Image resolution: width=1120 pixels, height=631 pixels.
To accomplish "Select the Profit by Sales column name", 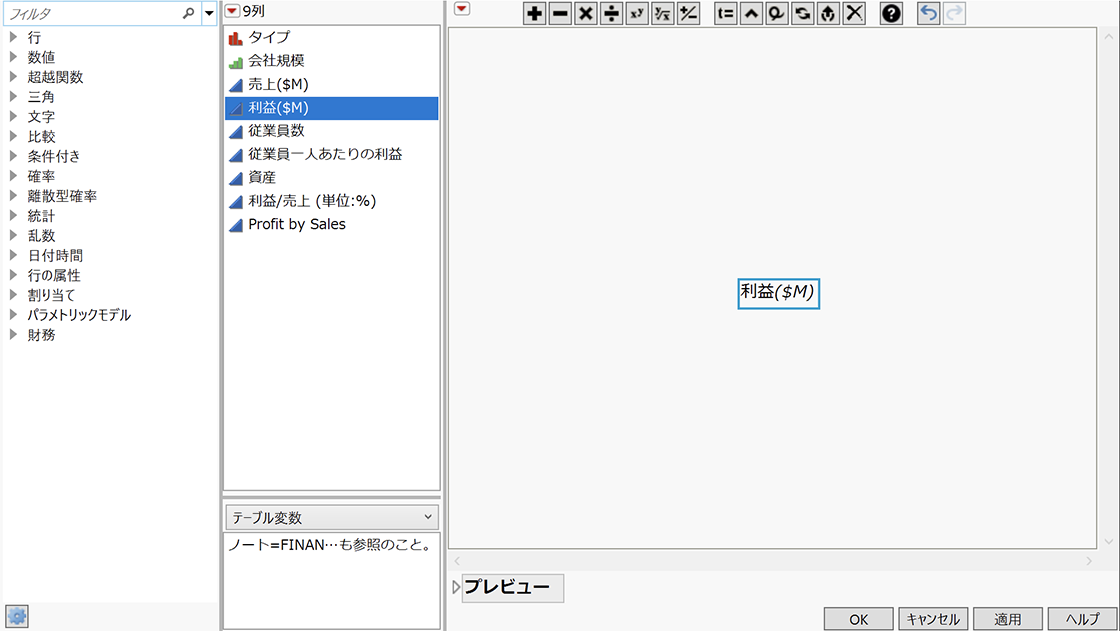I will pyautogui.click(x=297, y=224).
